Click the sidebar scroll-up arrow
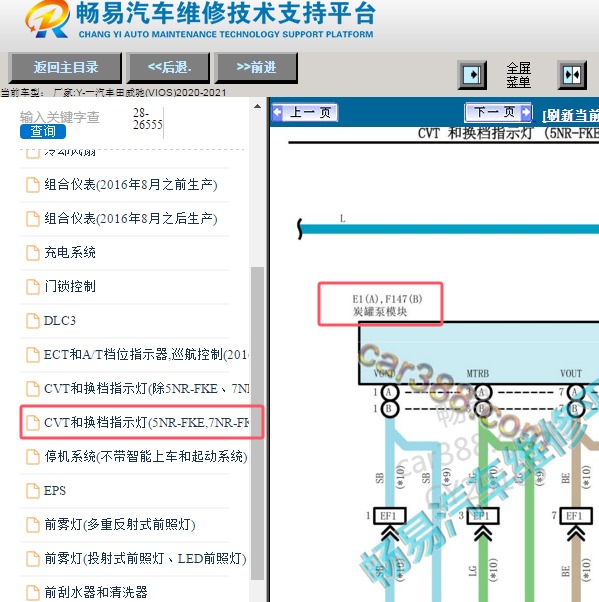The image size is (599, 602). point(257,106)
